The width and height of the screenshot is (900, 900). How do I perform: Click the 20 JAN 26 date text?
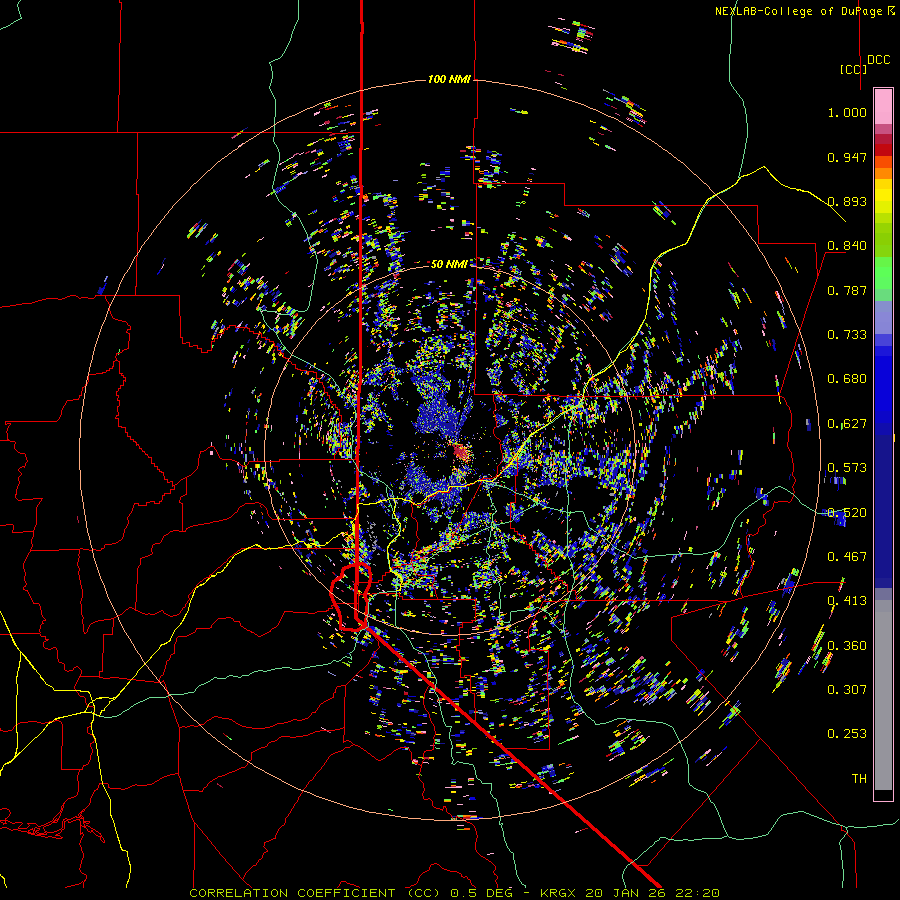coord(626,893)
